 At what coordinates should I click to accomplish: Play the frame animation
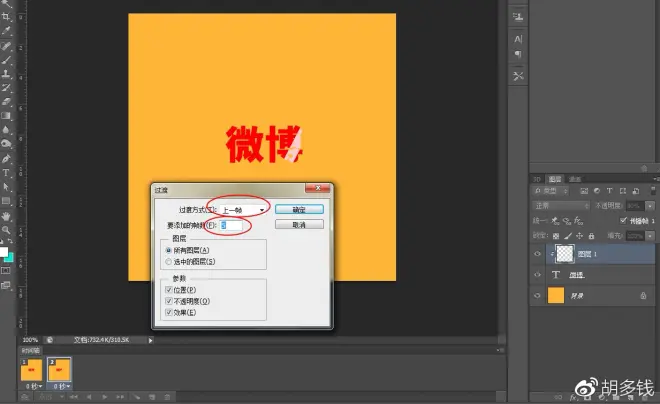[105, 396]
